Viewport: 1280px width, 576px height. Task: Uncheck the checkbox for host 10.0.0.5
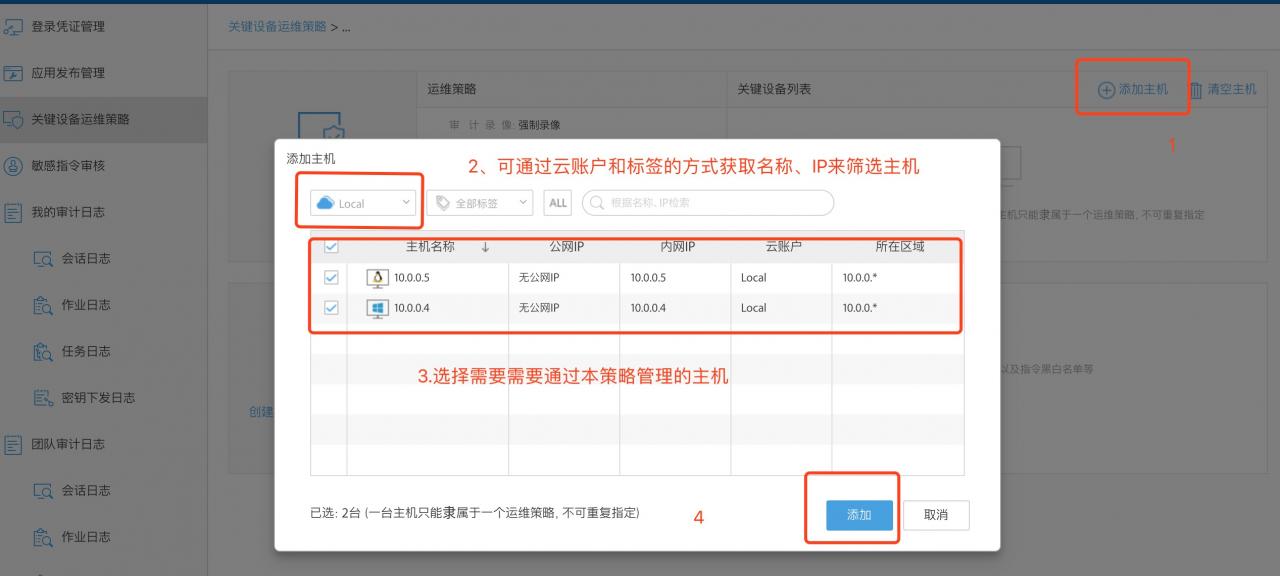(x=331, y=278)
